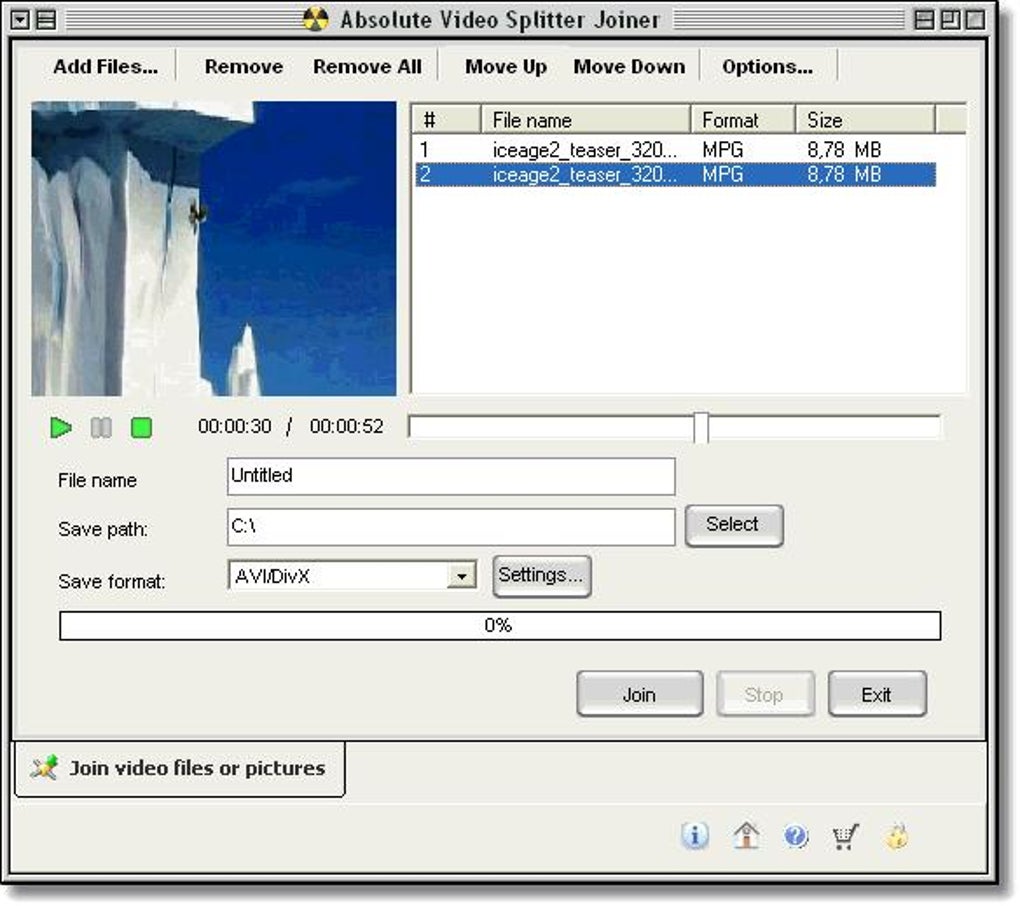Switch to Join video files or pictures tab
Screen dimensions: 1020x906
180,768
